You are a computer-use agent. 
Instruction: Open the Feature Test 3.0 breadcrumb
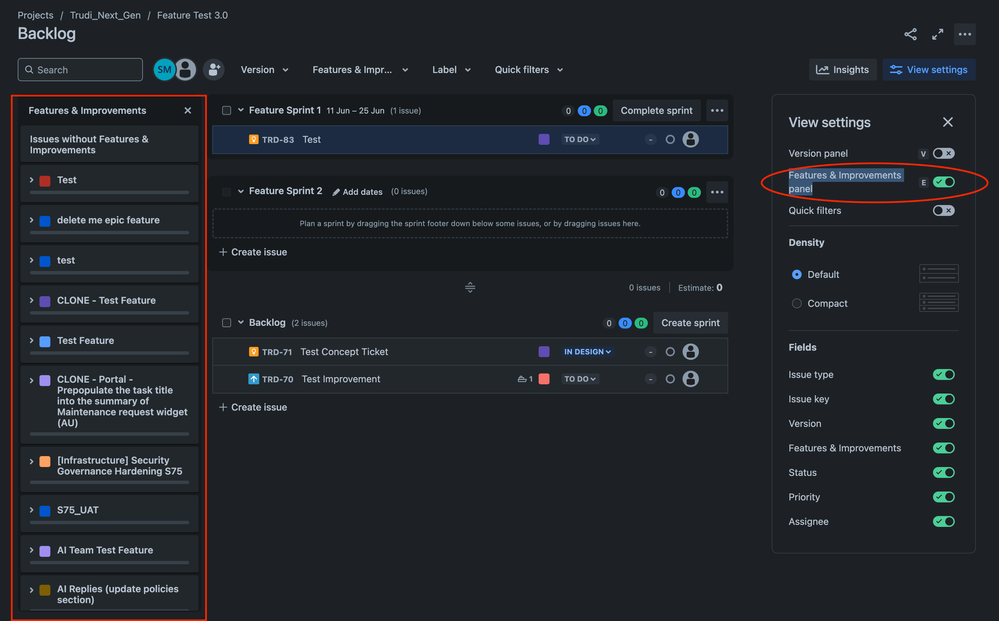pyautogui.click(x=192, y=15)
